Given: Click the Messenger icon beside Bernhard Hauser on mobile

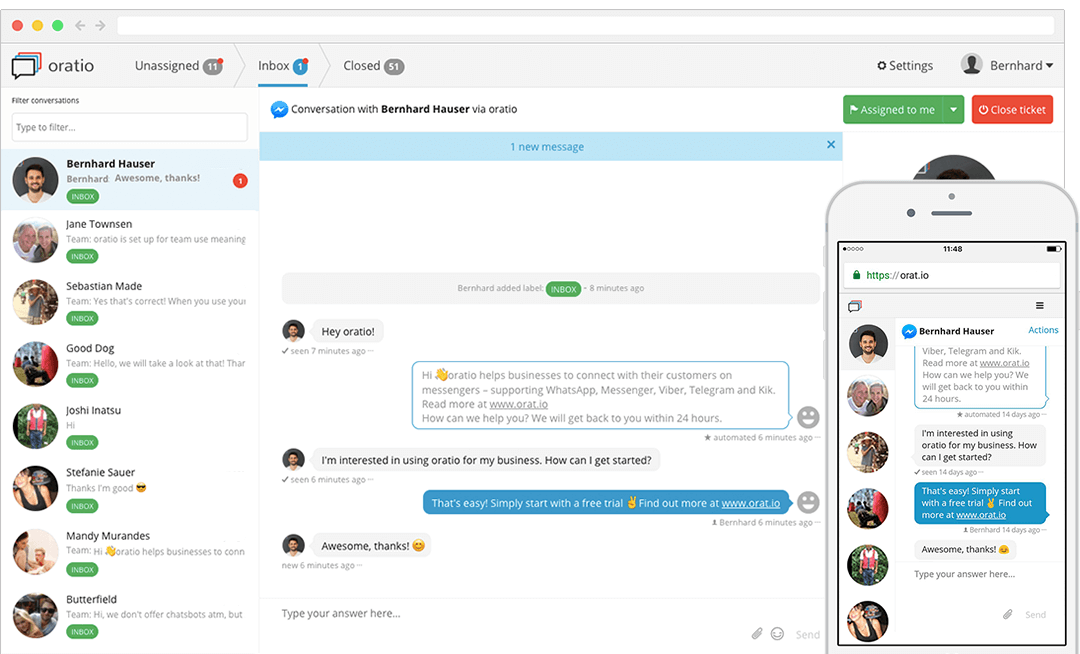Looking at the screenshot, I should pyautogui.click(x=908, y=330).
